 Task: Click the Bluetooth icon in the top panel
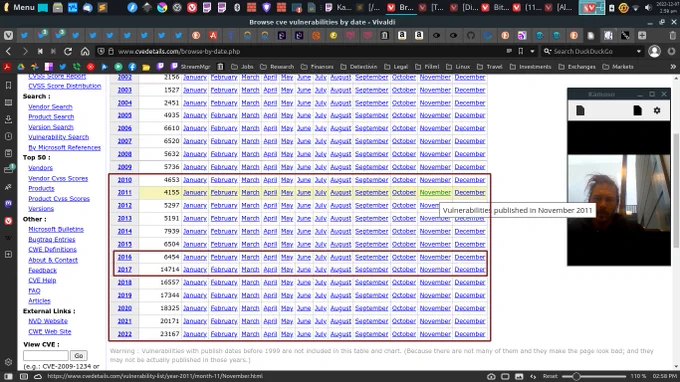[237, 7]
